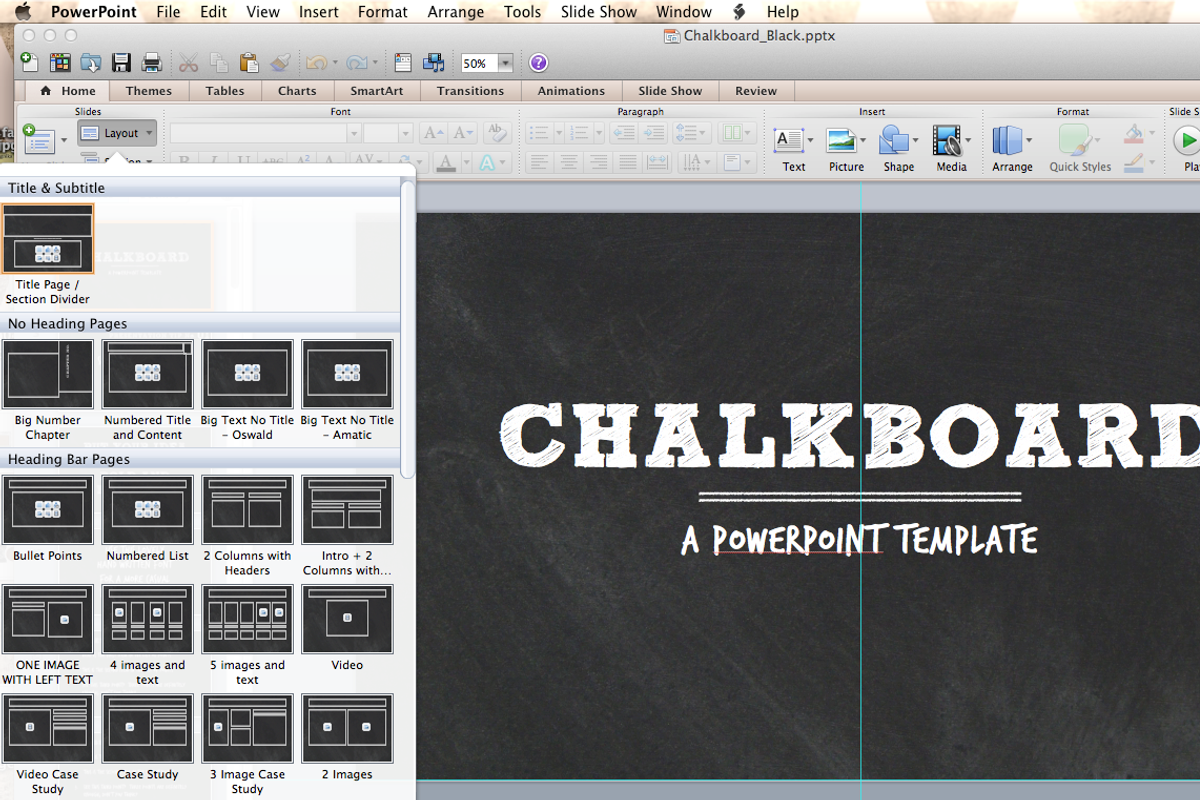The width and height of the screenshot is (1200, 800).
Task: Click the Arrange icon
Action: [1007, 141]
